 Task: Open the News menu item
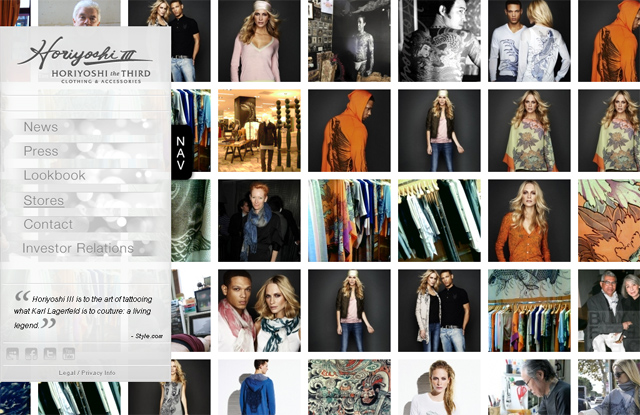41,127
